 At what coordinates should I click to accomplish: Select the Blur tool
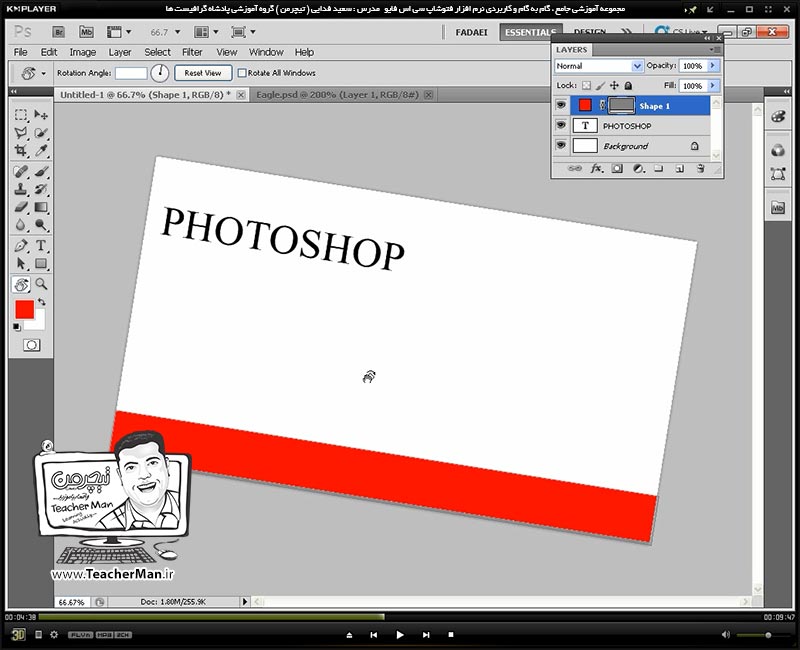[x=21, y=225]
